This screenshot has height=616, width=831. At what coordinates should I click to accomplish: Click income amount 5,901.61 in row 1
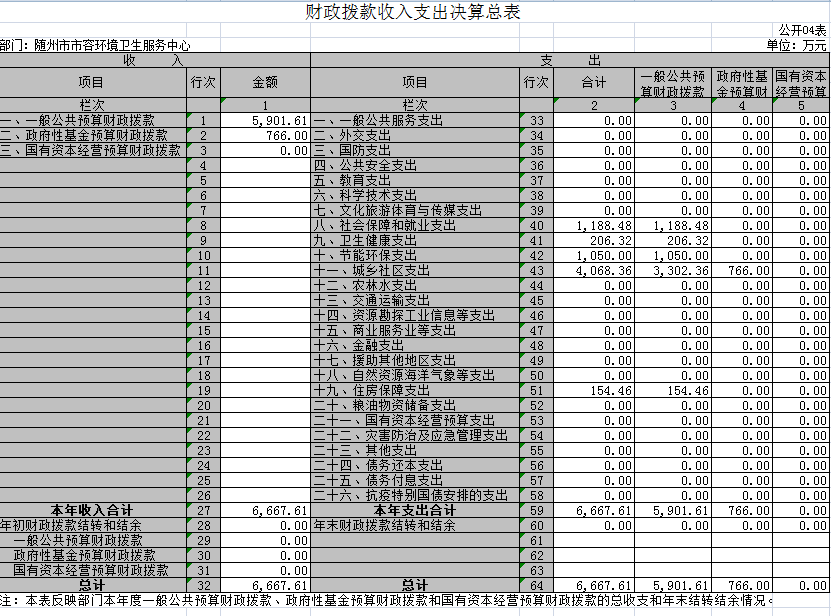tap(265, 120)
